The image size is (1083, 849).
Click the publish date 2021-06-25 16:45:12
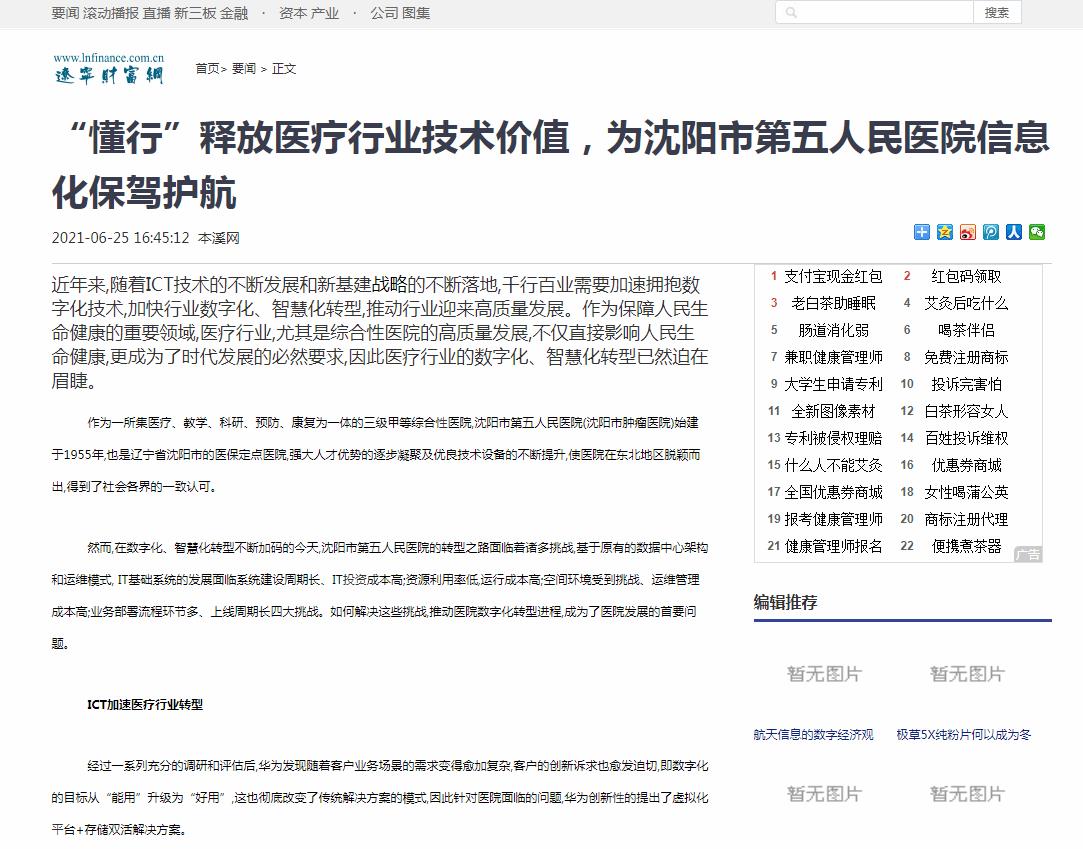click(x=120, y=238)
